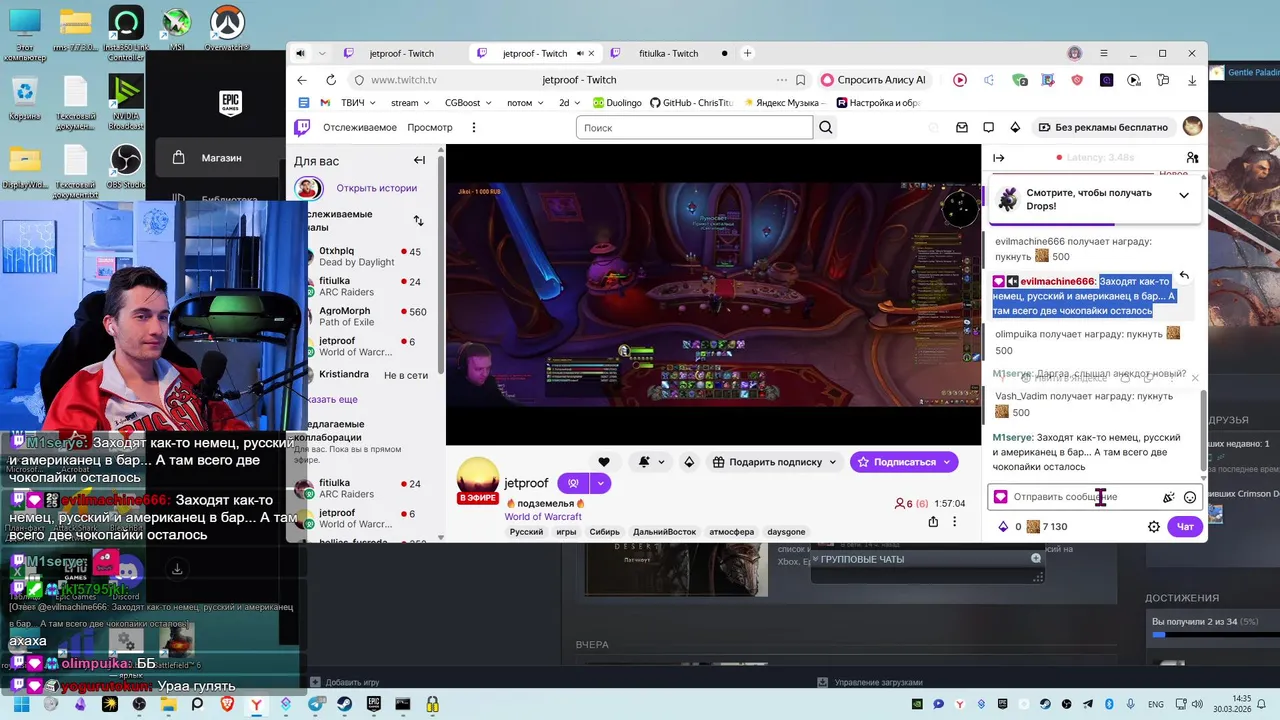Open GitHub - ChrisTitu bookmark

coord(692,102)
